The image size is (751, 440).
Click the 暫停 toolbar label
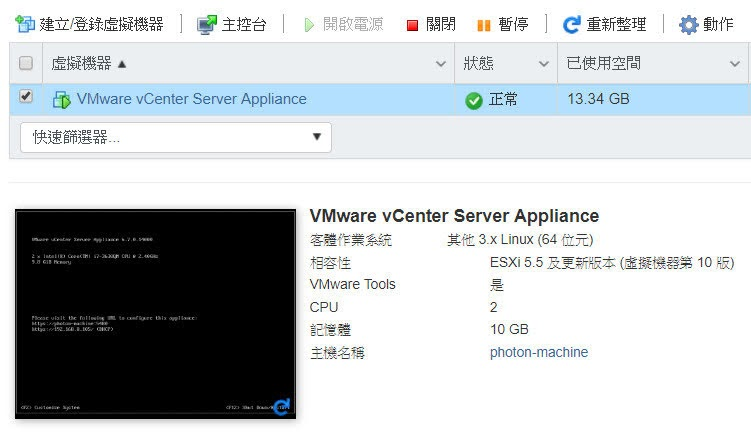point(513,24)
